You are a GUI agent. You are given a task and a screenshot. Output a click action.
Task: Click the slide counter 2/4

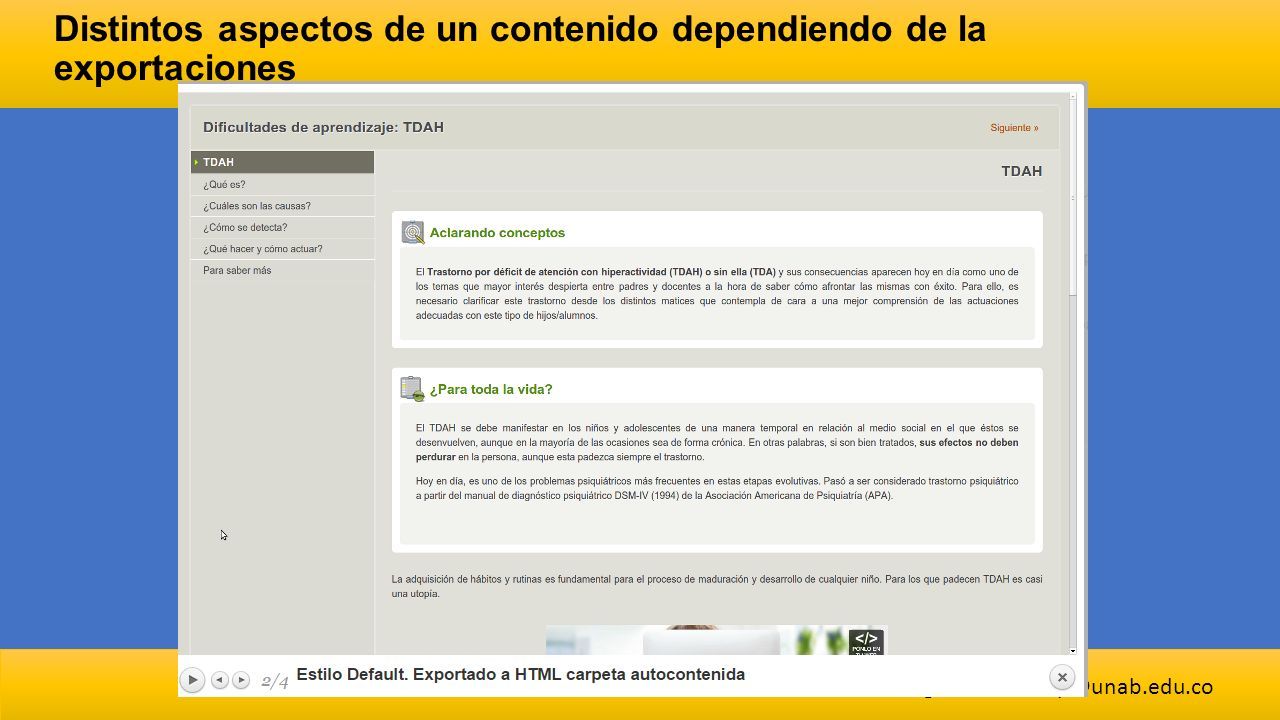point(275,682)
